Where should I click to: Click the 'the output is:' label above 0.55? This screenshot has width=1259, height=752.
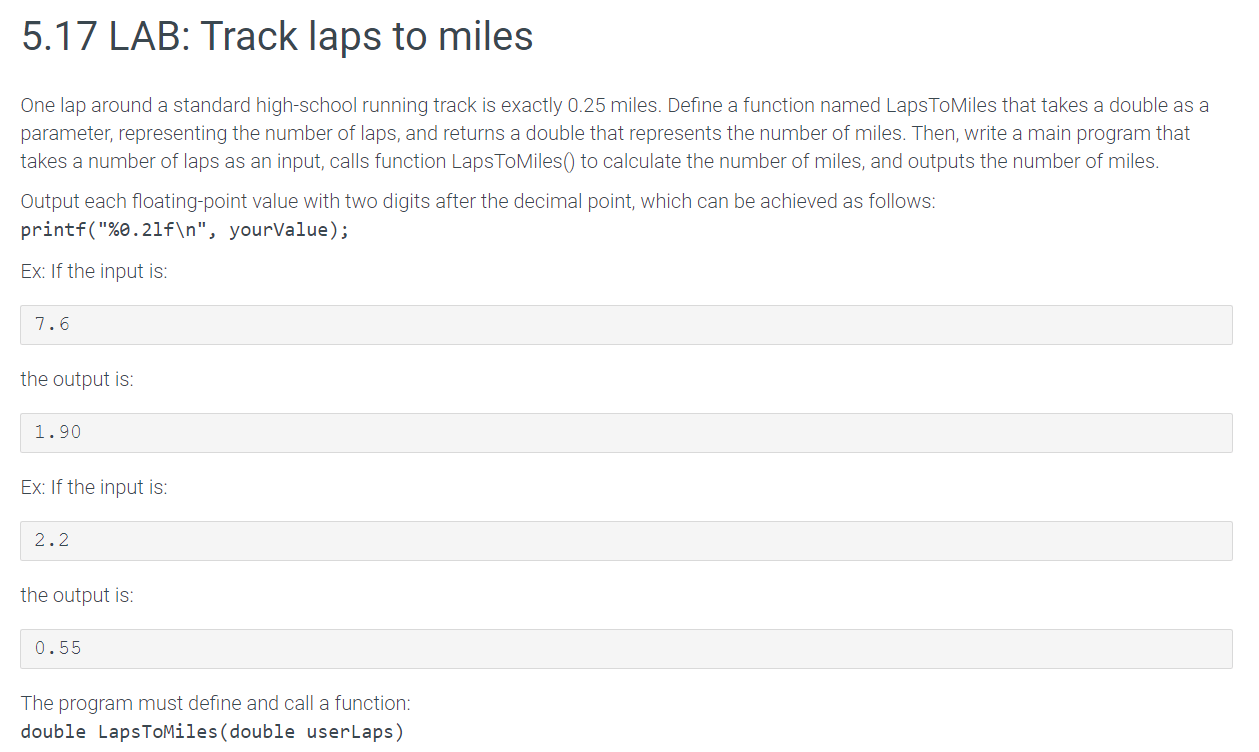[x=77, y=596]
